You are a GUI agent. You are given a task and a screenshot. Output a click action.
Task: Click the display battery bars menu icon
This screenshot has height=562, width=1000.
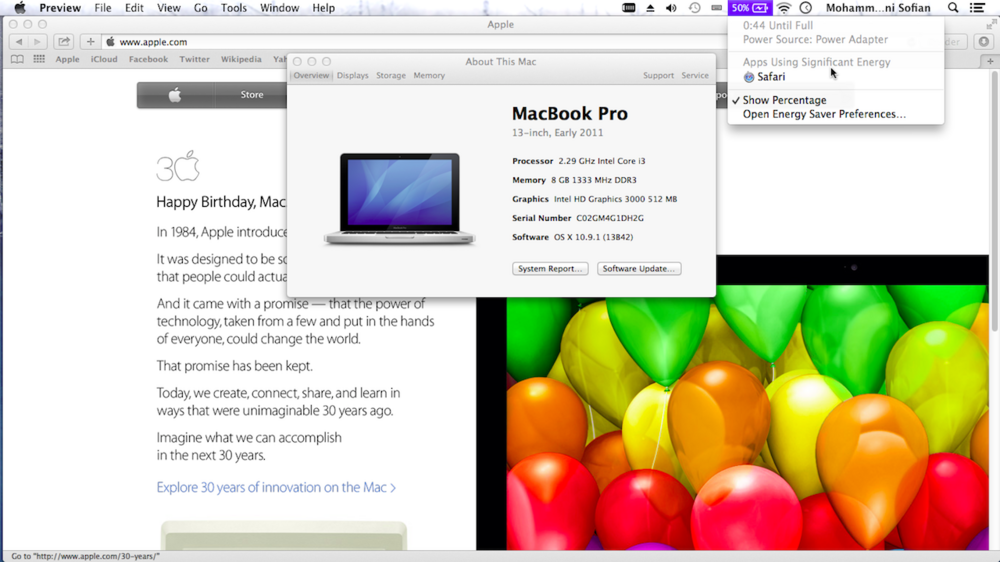tap(628, 8)
